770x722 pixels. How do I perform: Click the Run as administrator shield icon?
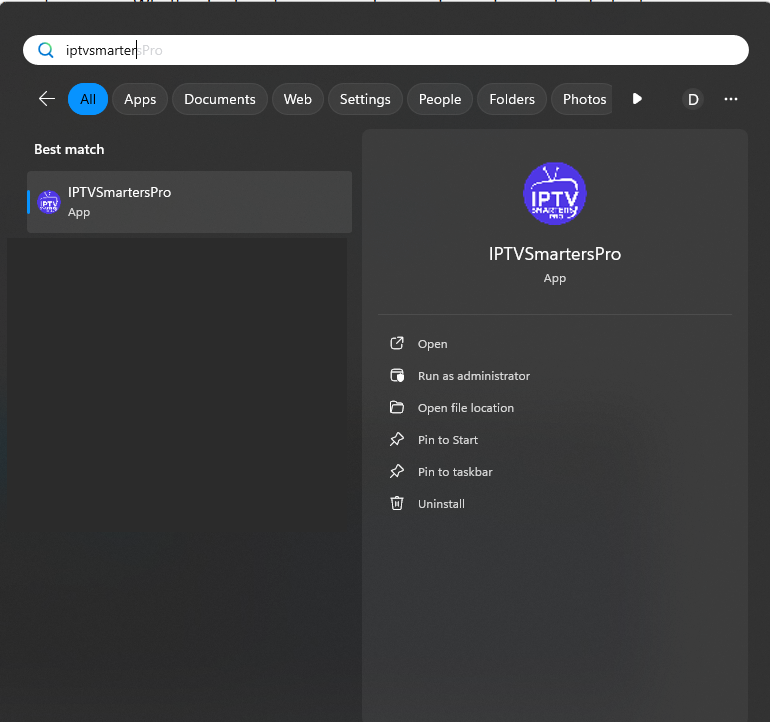tap(397, 376)
